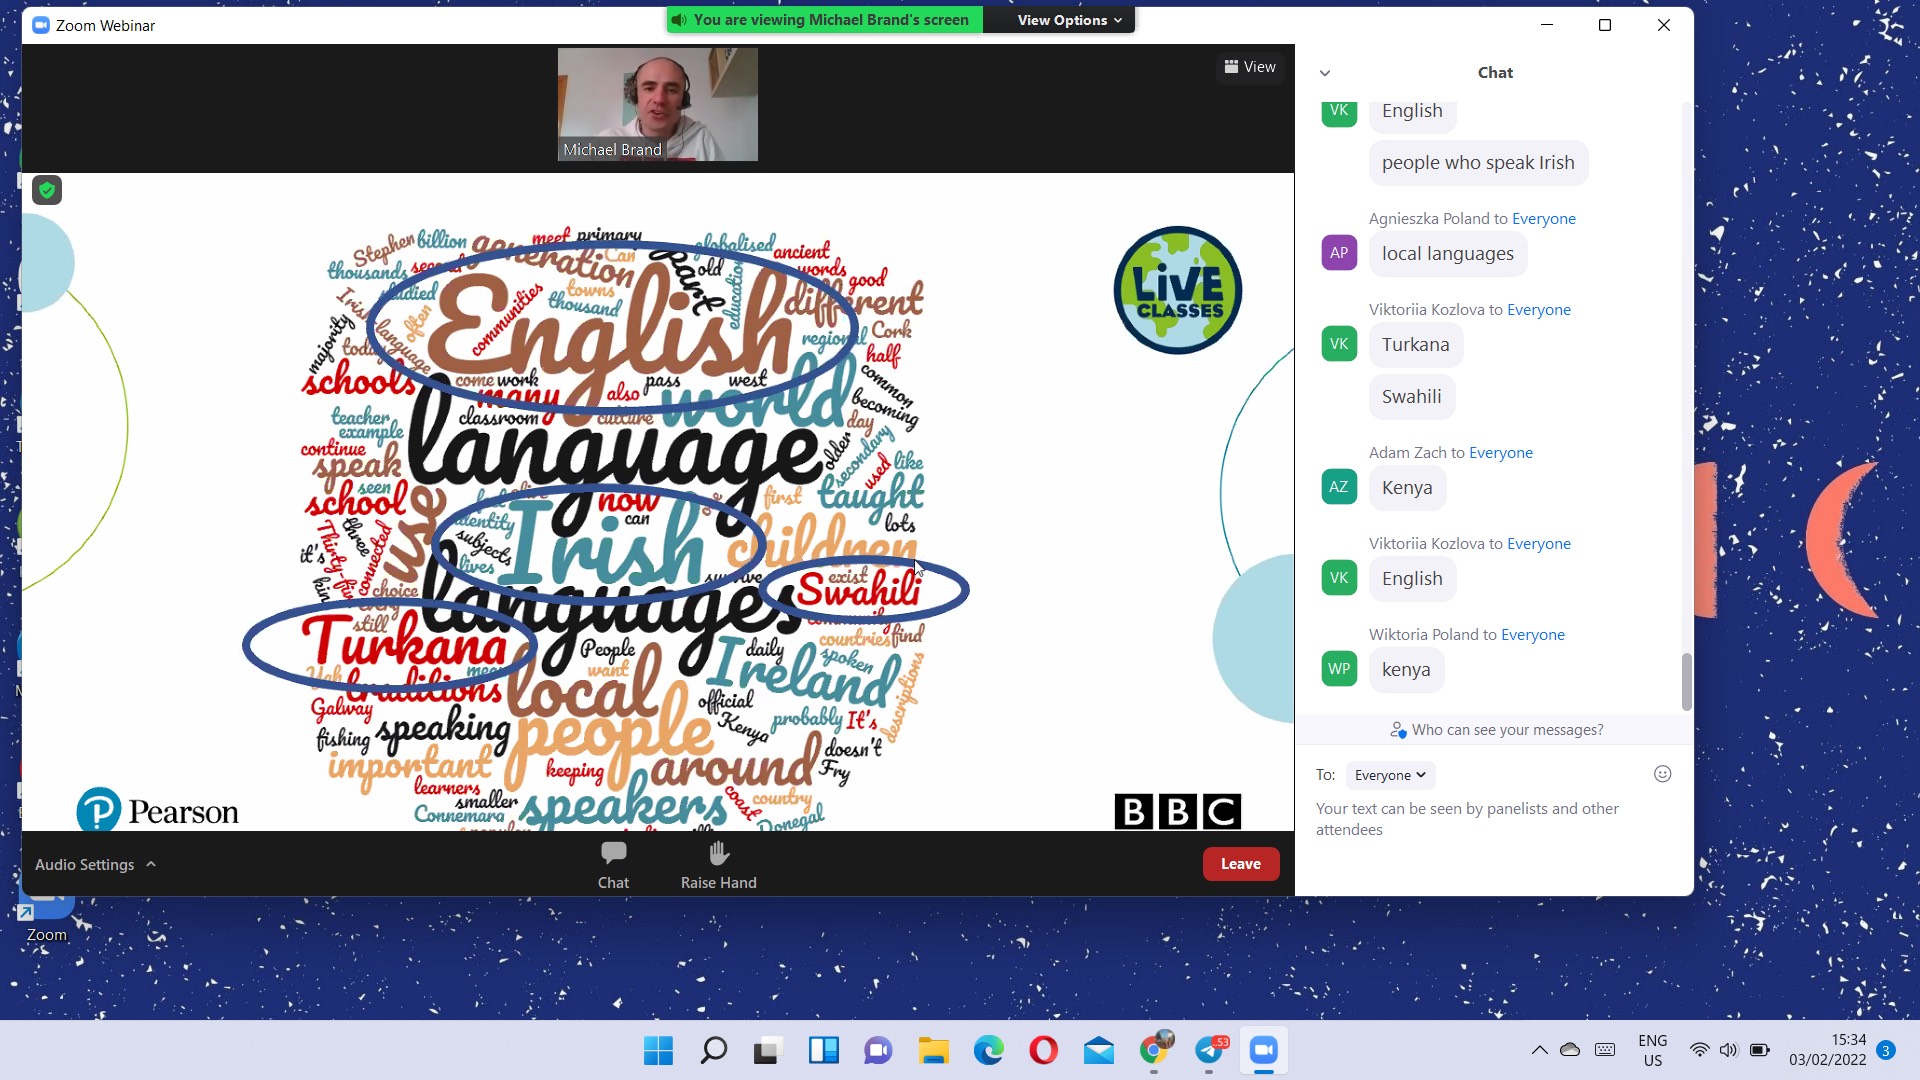1920x1080 pixels.
Task: Open Microsoft Edge from taskbar
Action: pyautogui.click(x=988, y=1051)
